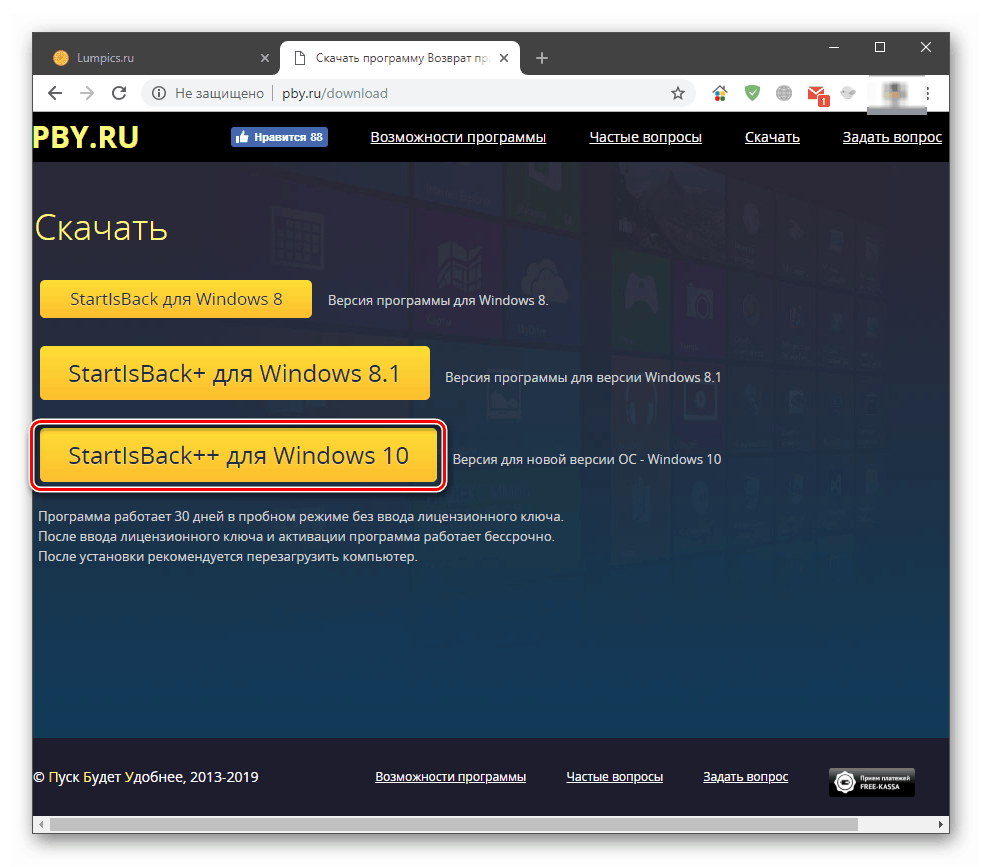Viewport: 982px width, 867px height.
Task: Close the Lumpics.ru tab
Action: 265,58
